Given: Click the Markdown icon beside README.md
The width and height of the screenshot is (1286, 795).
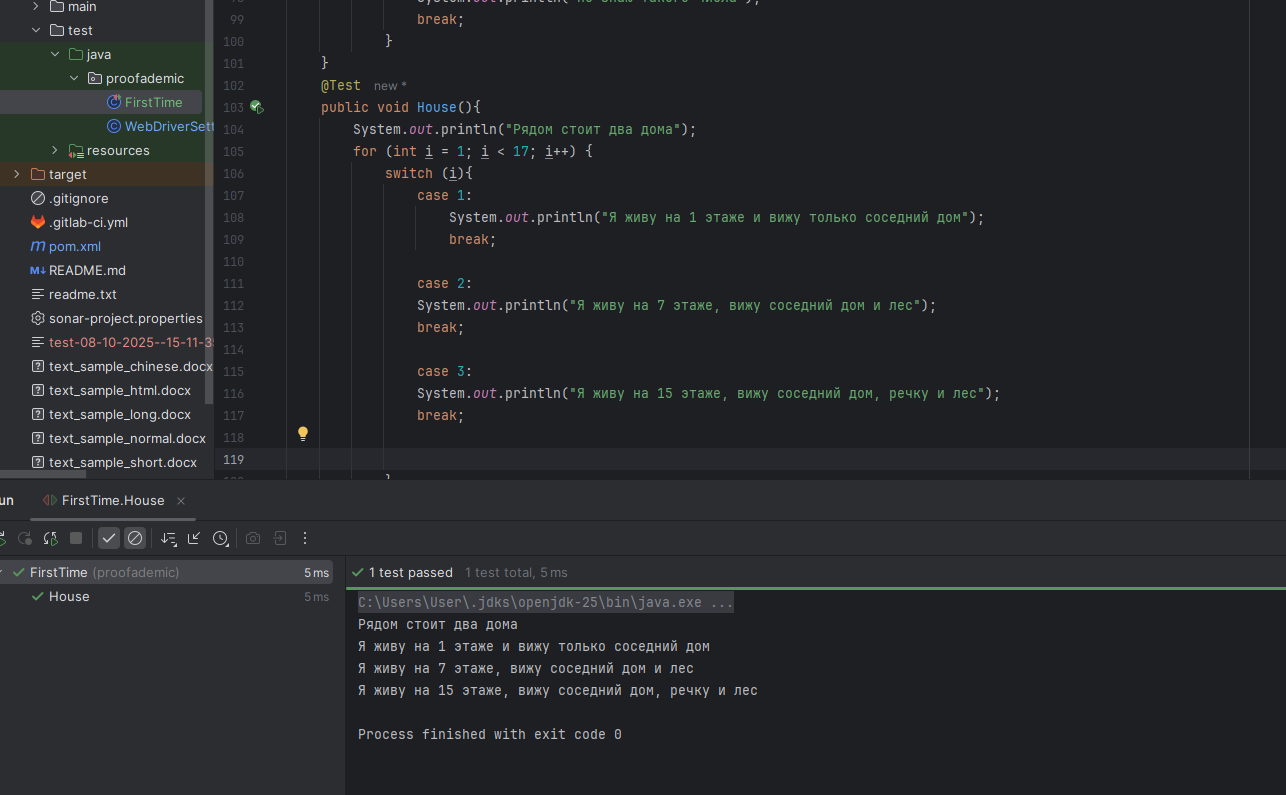Looking at the screenshot, I should [38, 270].
